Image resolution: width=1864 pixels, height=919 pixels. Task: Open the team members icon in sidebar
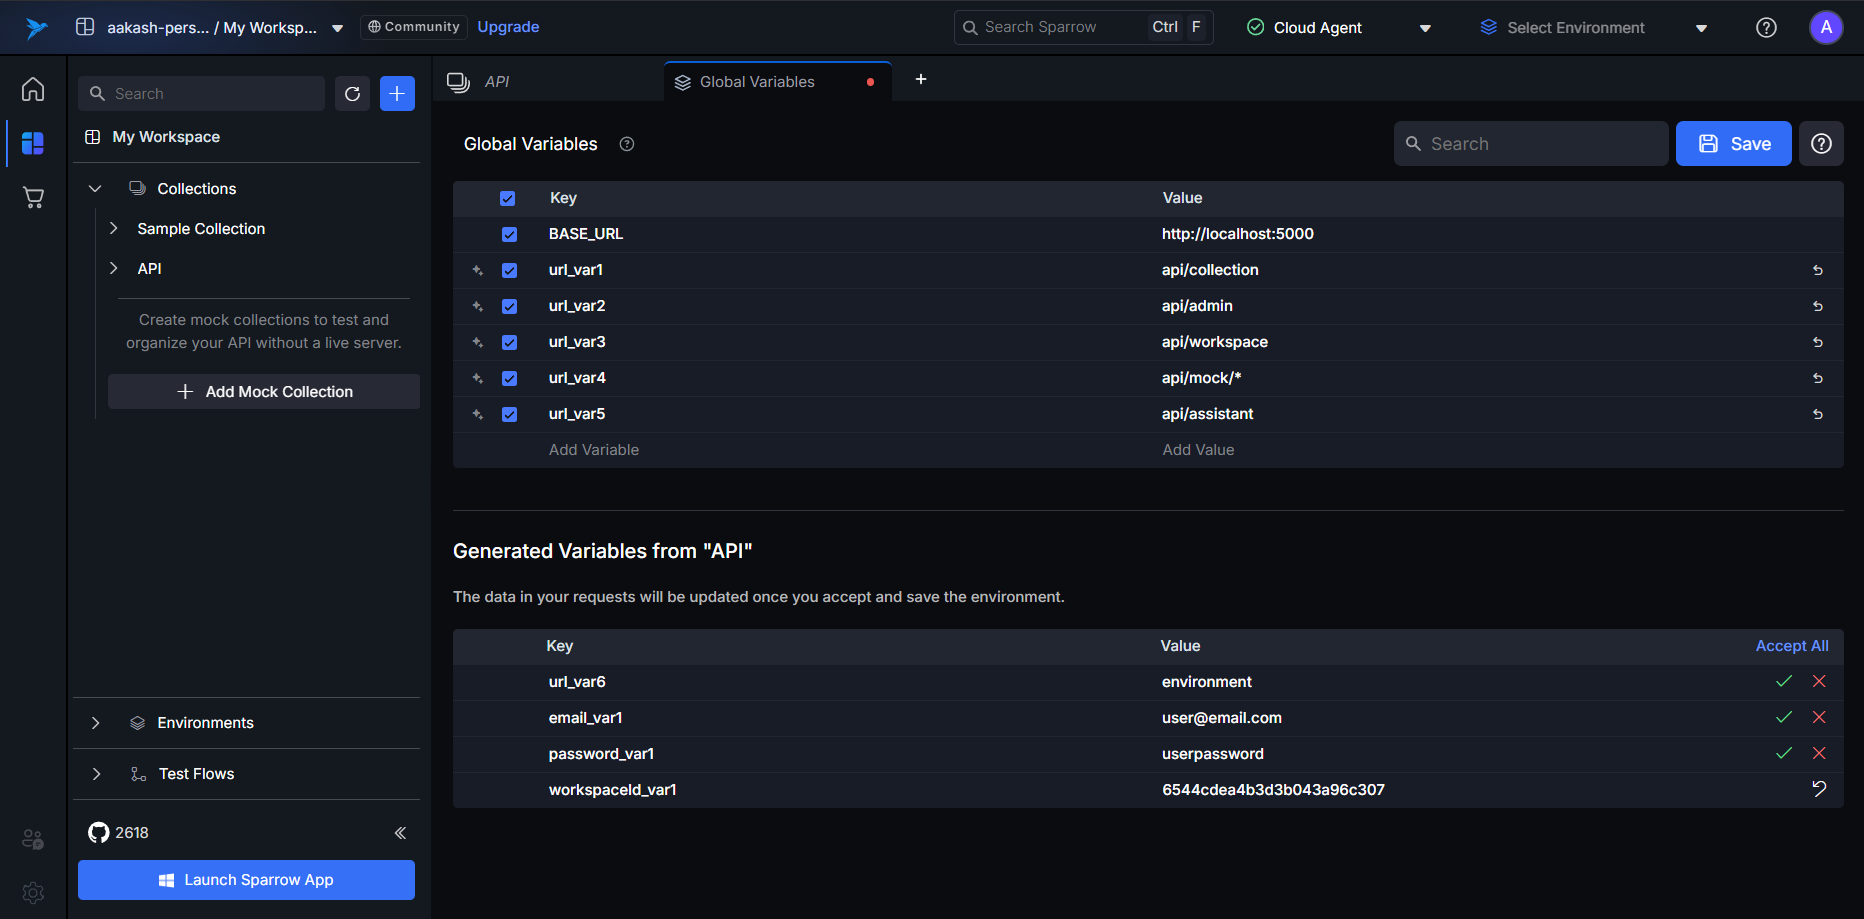[x=33, y=839]
